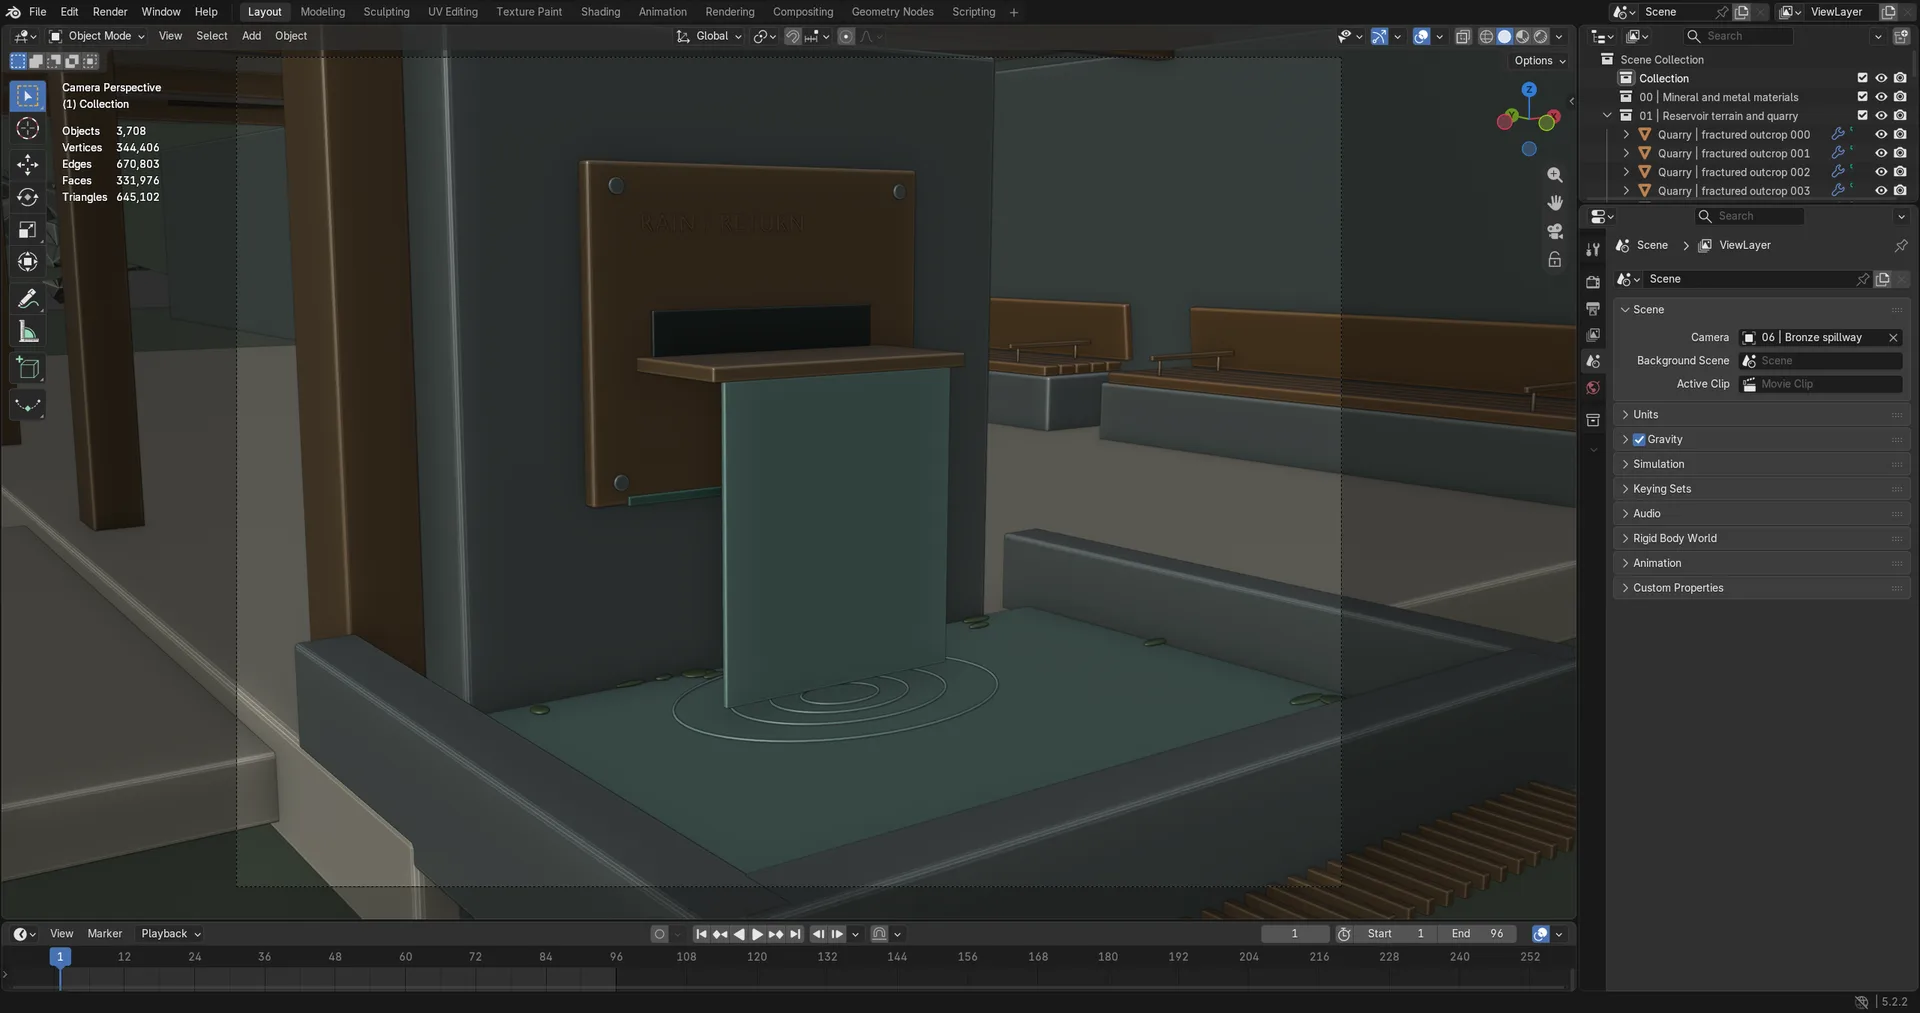Jump to the timeline's first frame
This screenshot has width=1920, height=1013.
click(x=701, y=934)
